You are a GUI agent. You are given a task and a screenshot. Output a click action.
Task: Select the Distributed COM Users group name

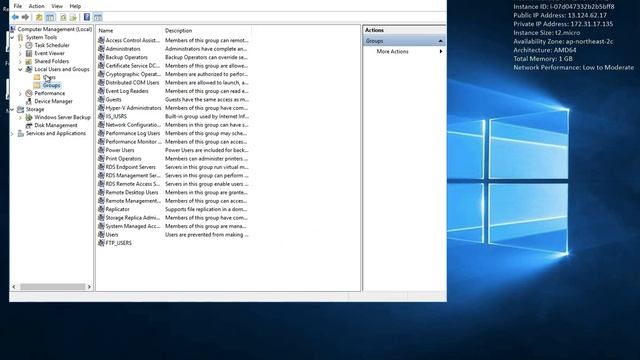coord(132,82)
